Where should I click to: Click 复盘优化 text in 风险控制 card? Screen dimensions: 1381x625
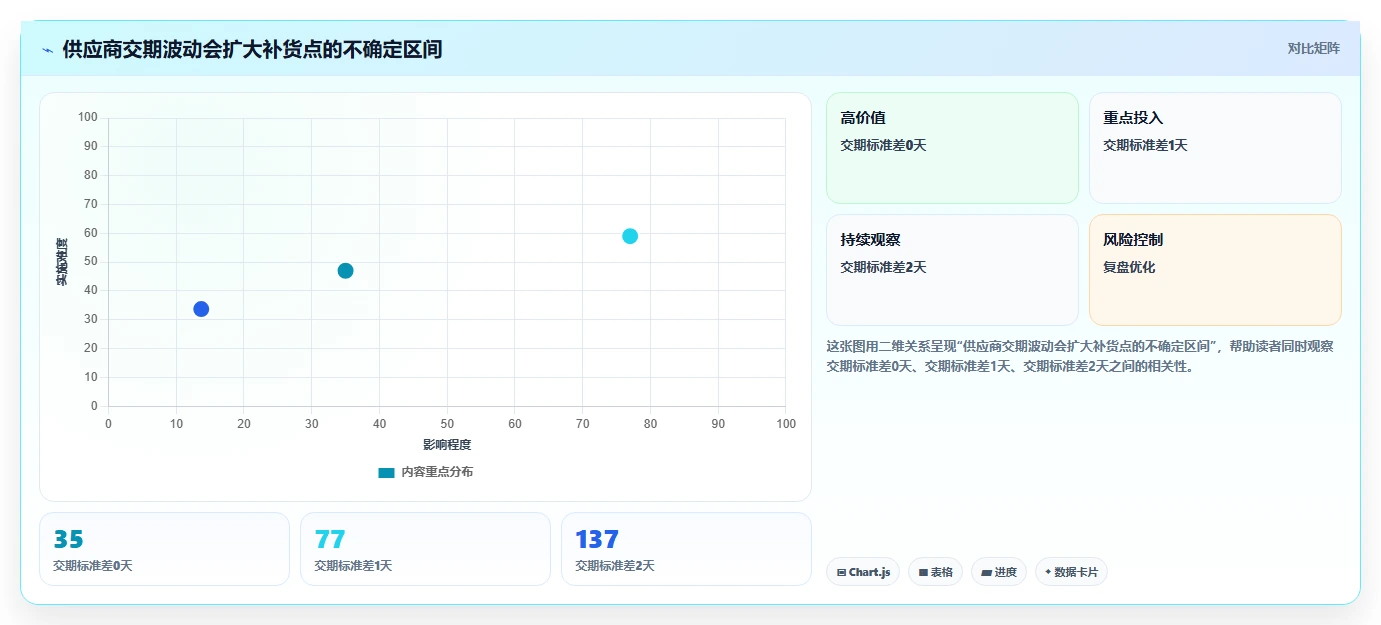click(1129, 267)
